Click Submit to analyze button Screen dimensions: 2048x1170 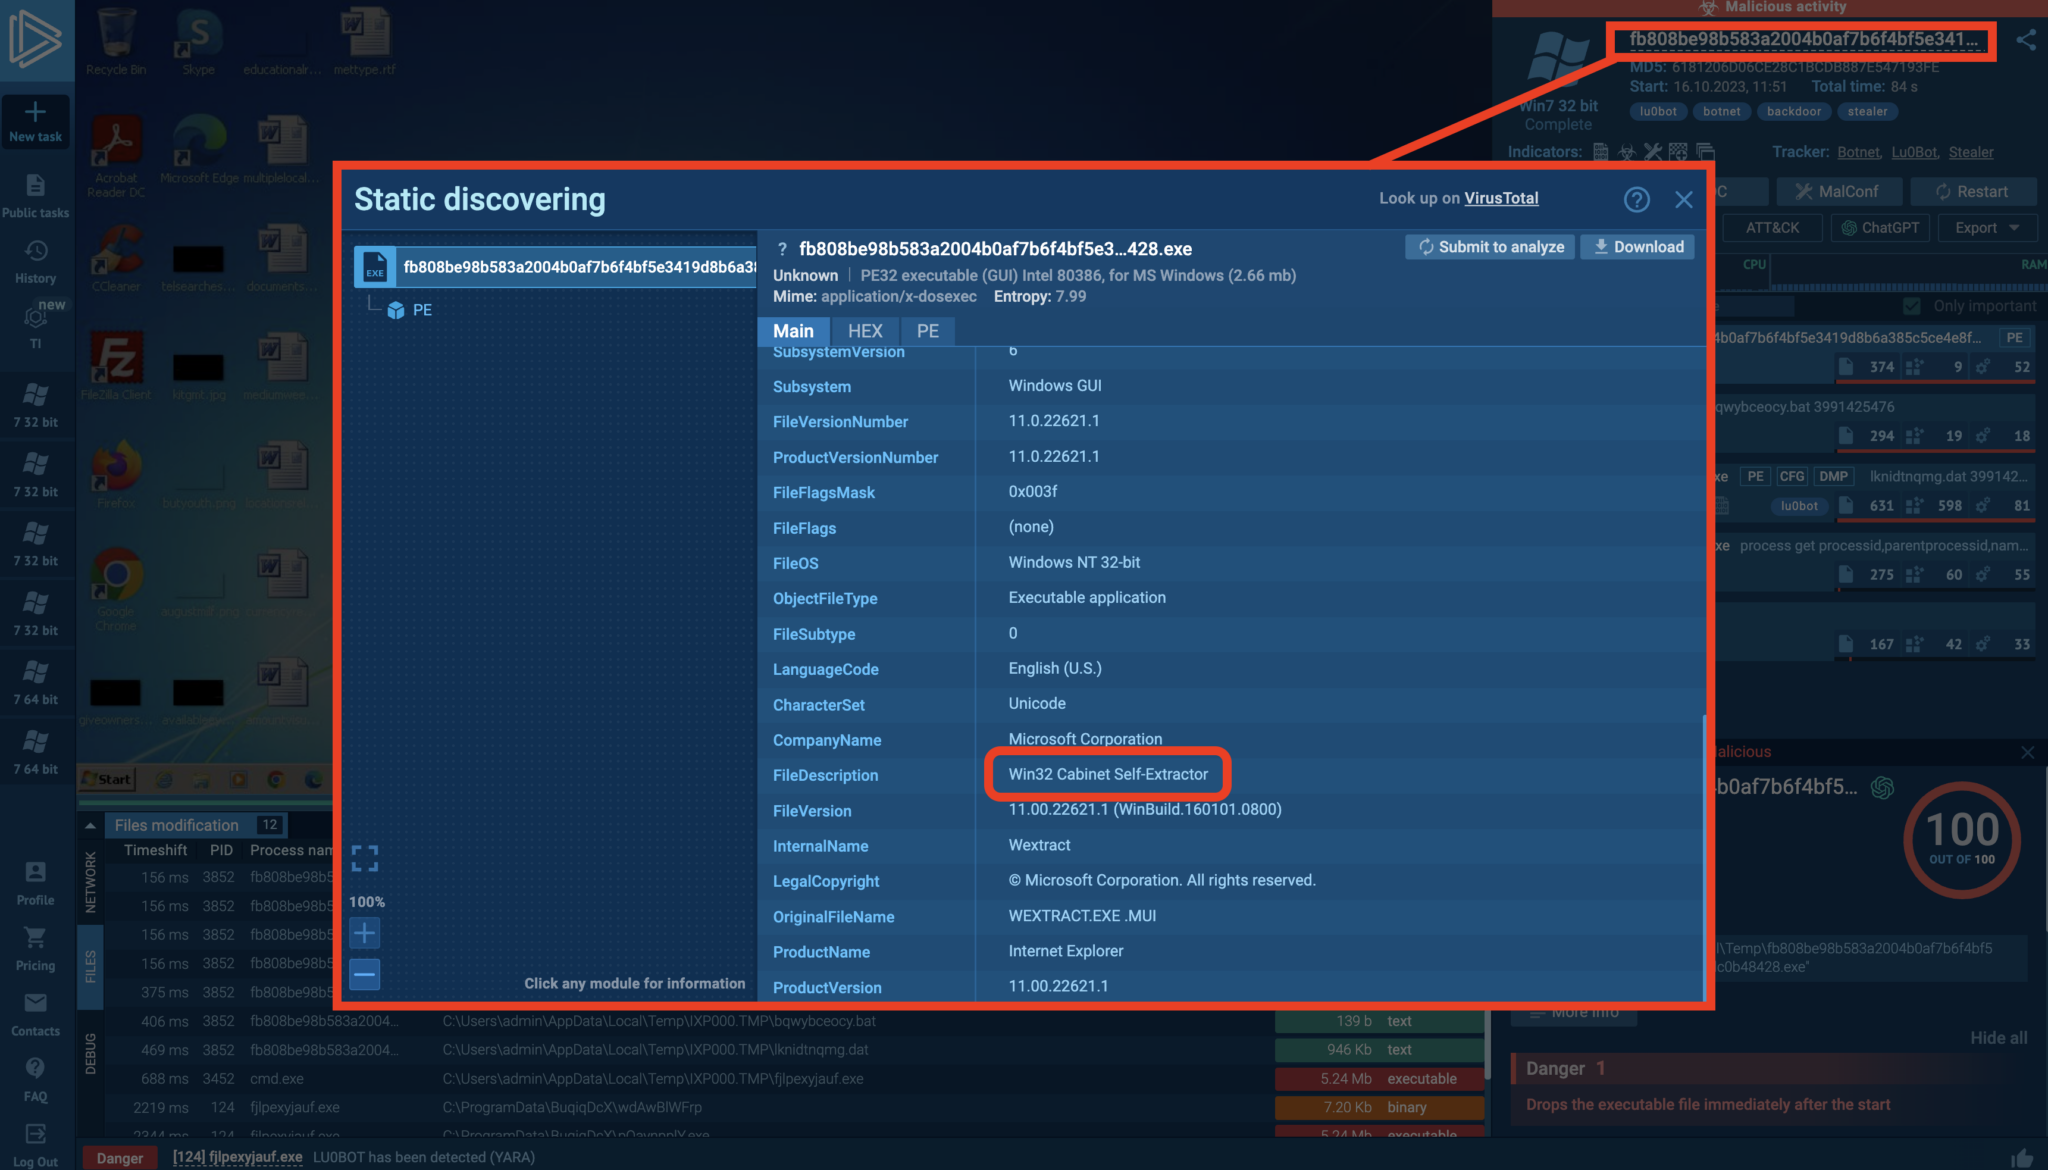click(x=1490, y=247)
